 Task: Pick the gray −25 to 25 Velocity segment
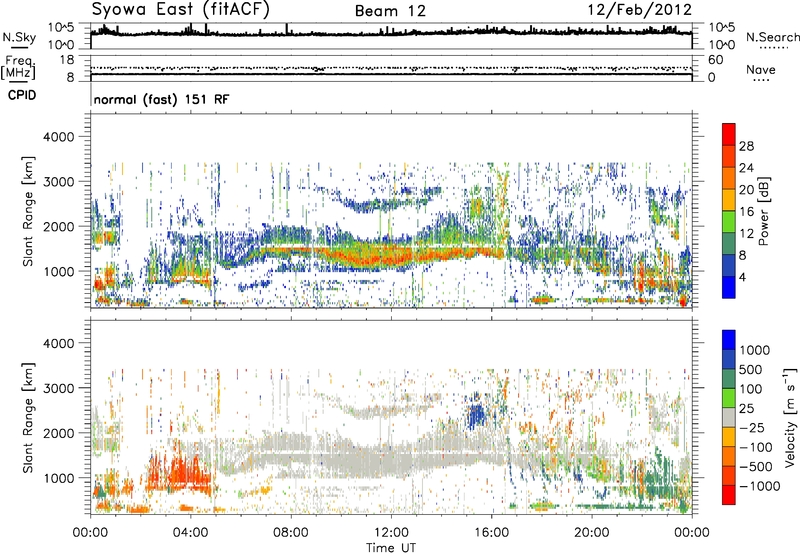729,417
